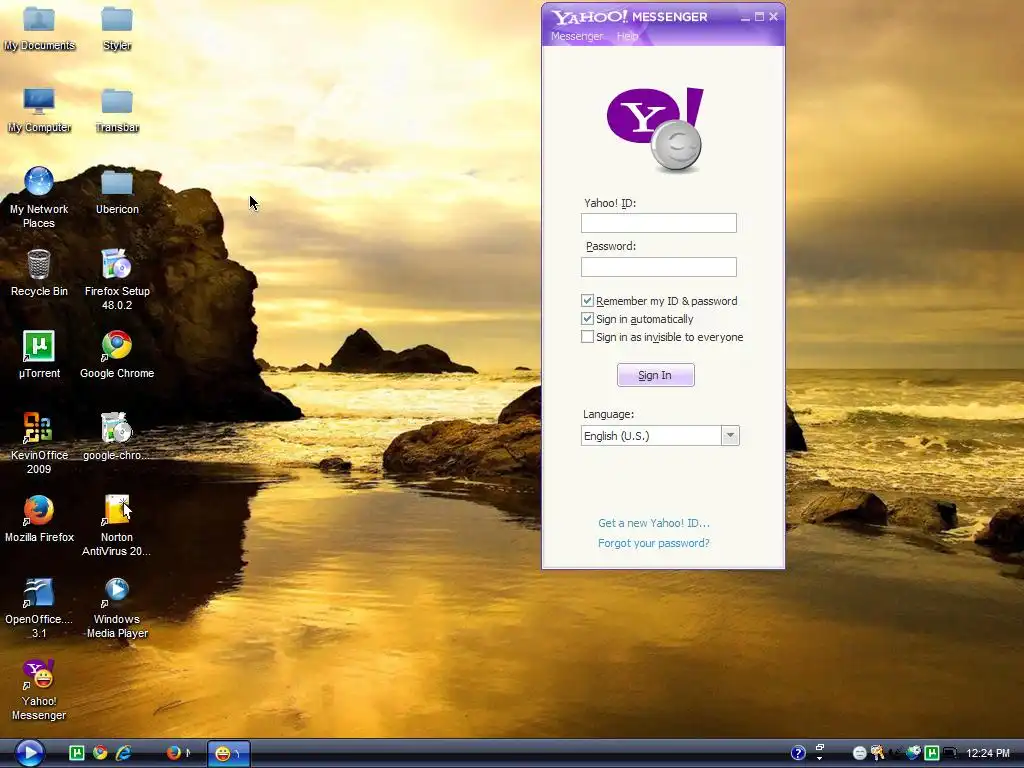1024x768 pixels.
Task: Click the Yahoo Messenger gray tray icon
Action: (859, 753)
